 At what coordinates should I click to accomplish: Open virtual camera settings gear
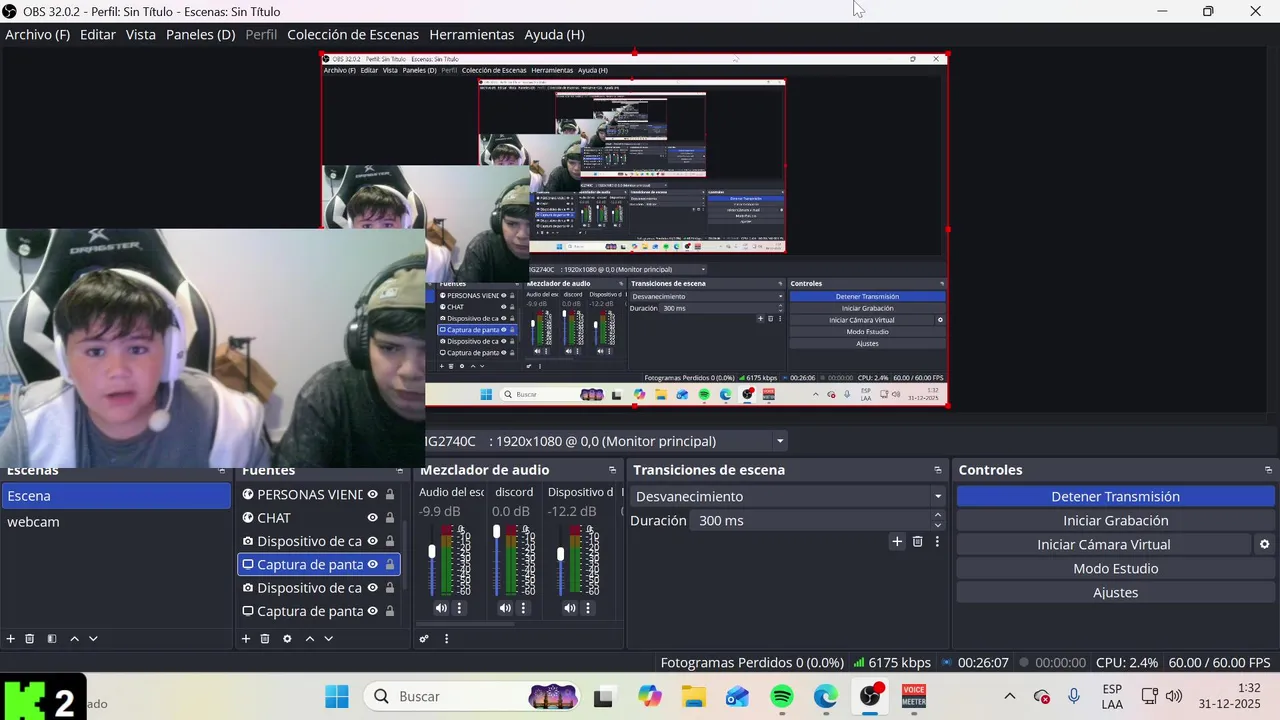pos(1264,545)
